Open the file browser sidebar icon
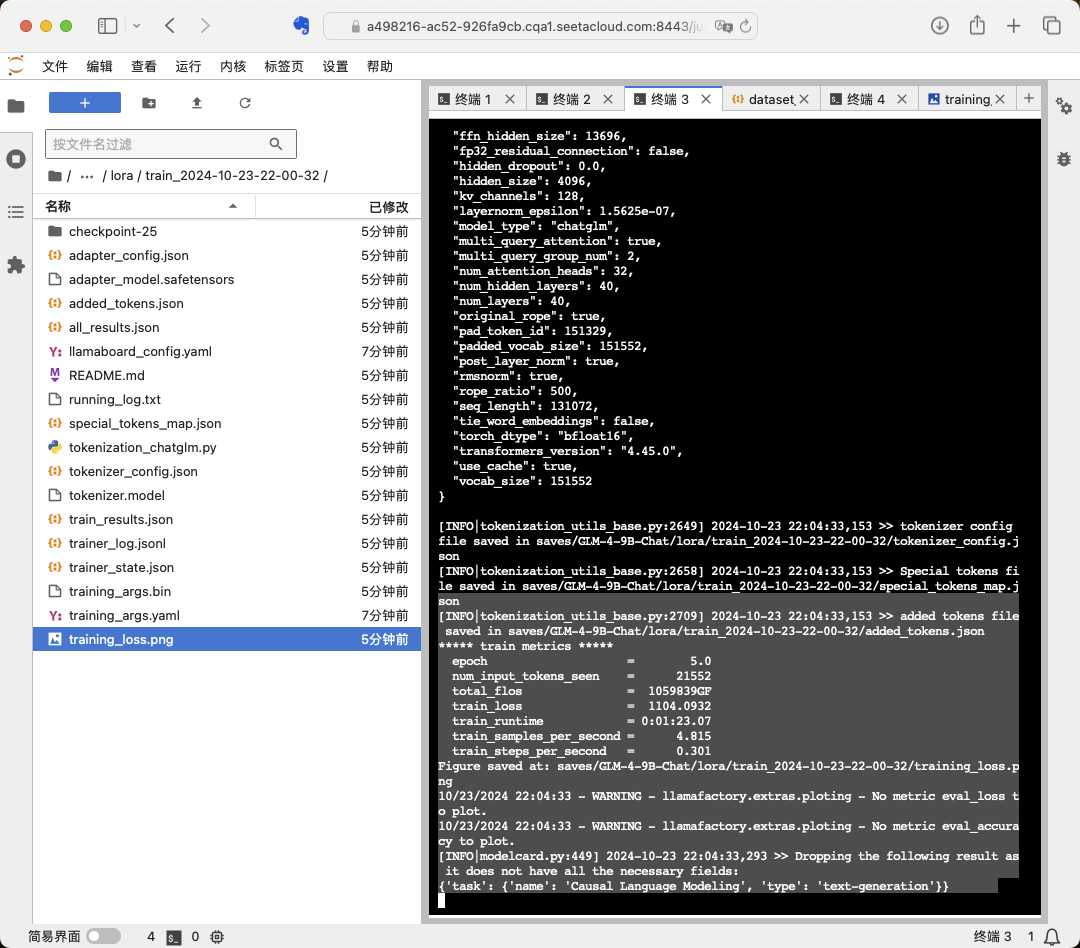This screenshot has width=1080, height=948. 16,105
